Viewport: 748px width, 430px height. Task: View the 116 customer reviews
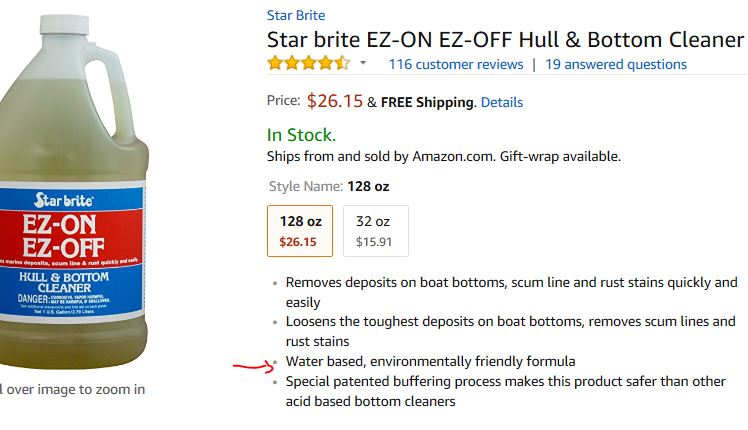pos(456,64)
